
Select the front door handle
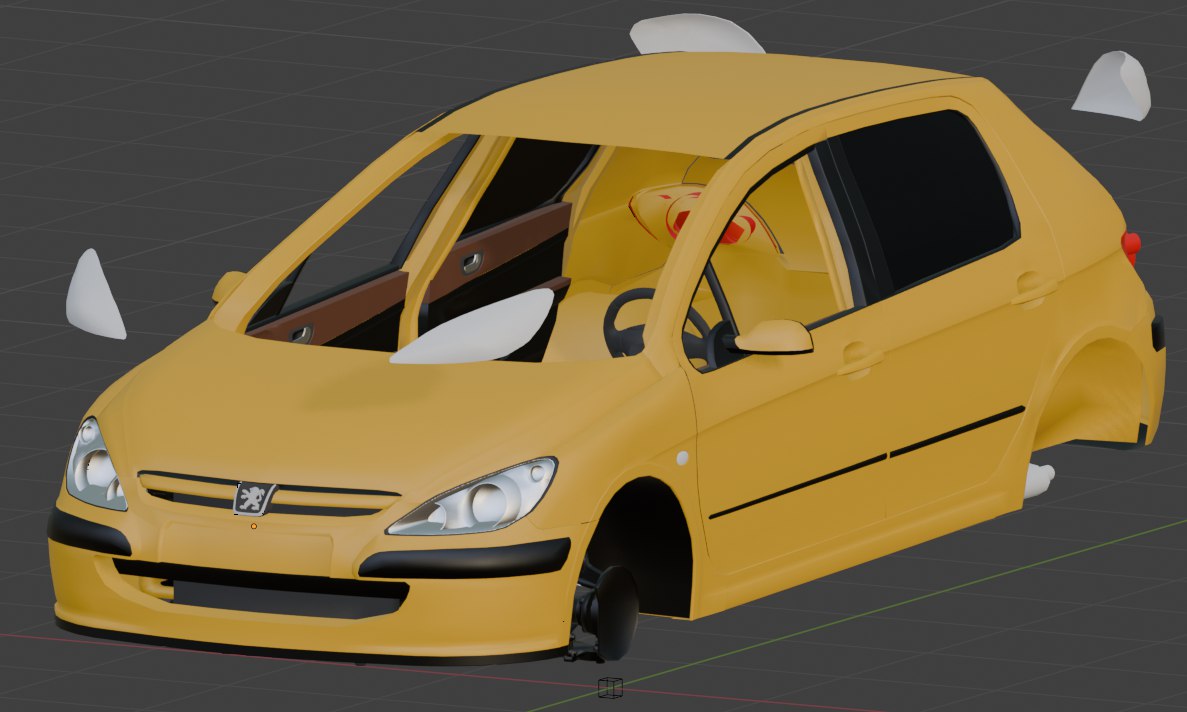pos(859,359)
